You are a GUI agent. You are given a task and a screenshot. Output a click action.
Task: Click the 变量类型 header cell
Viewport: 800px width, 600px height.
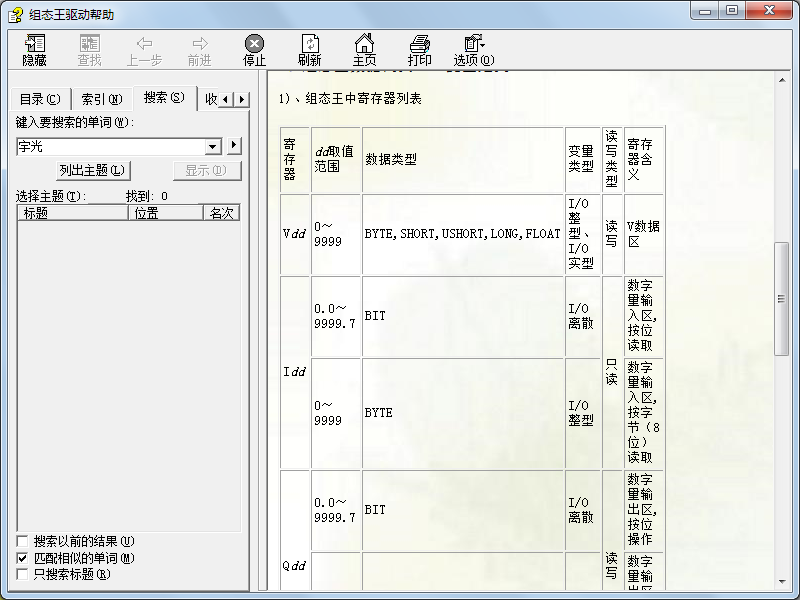coord(582,159)
